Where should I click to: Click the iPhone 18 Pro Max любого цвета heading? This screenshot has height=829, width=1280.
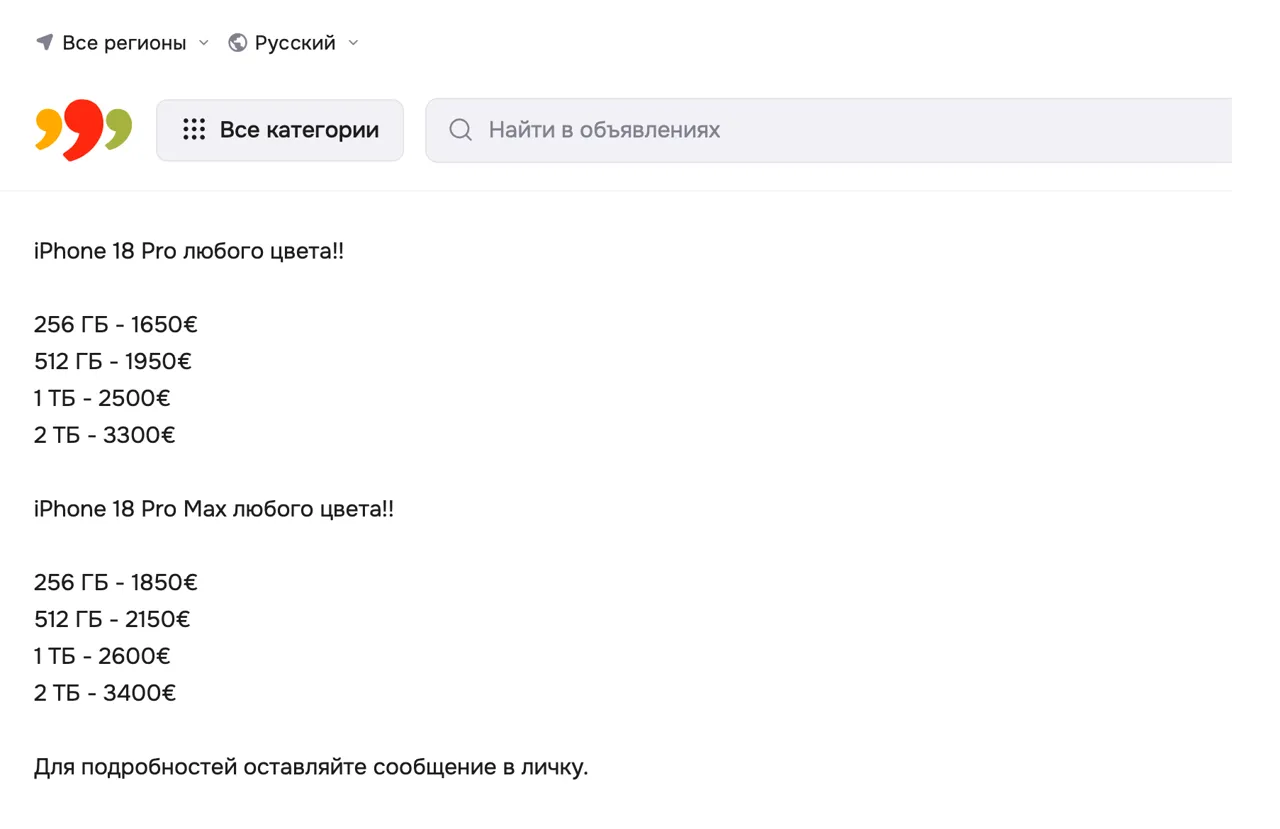[214, 509]
